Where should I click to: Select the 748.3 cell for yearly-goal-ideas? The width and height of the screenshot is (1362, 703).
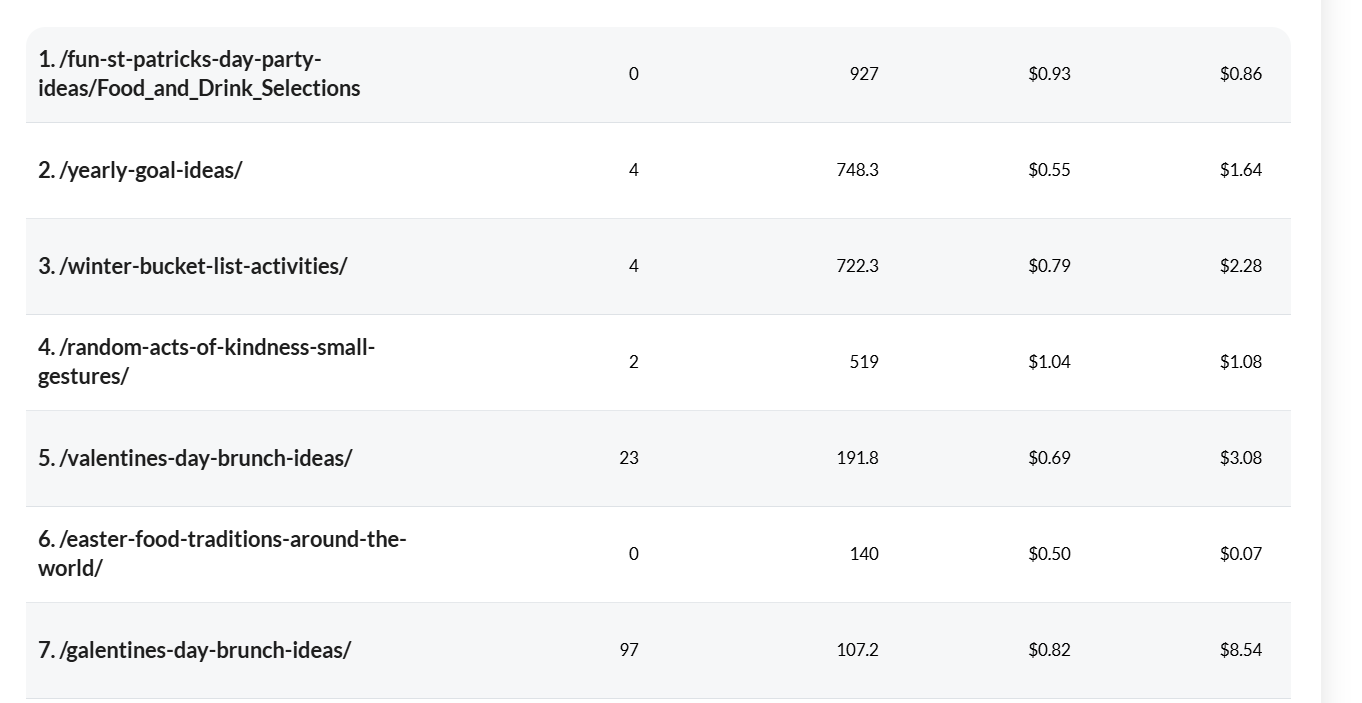[857, 170]
